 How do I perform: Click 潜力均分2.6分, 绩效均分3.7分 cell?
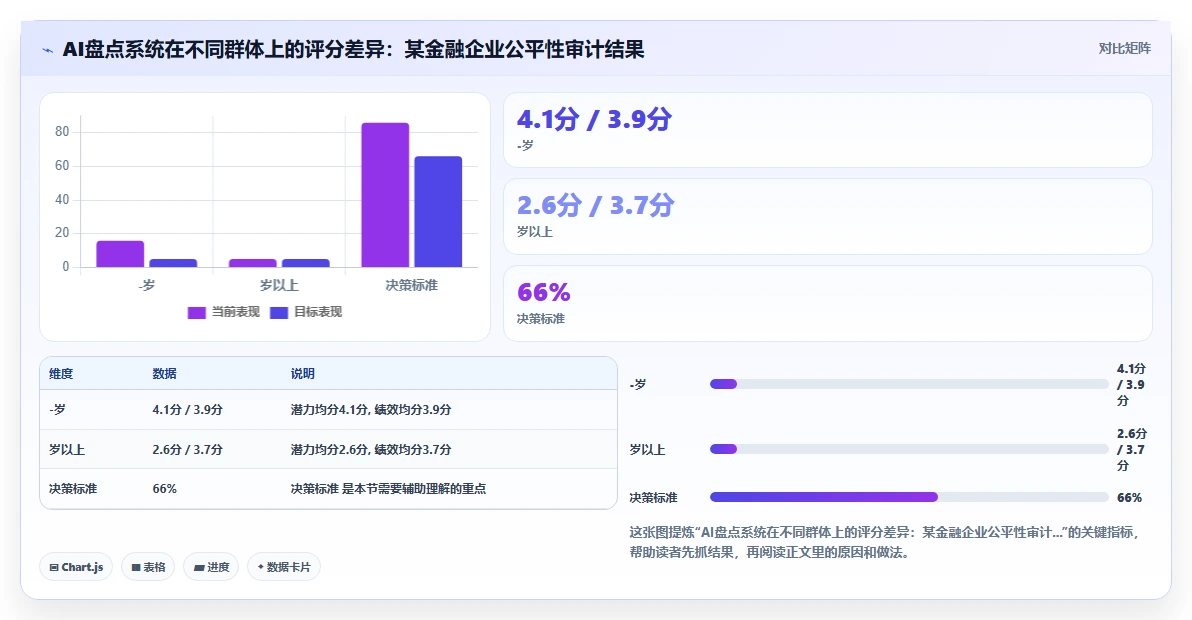[371, 449]
